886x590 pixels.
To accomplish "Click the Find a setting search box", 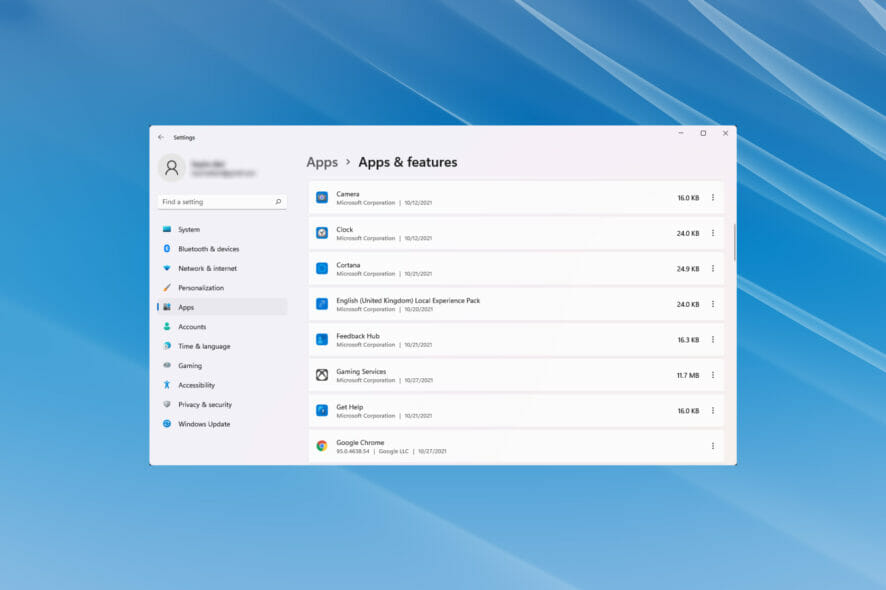I will 215,202.
